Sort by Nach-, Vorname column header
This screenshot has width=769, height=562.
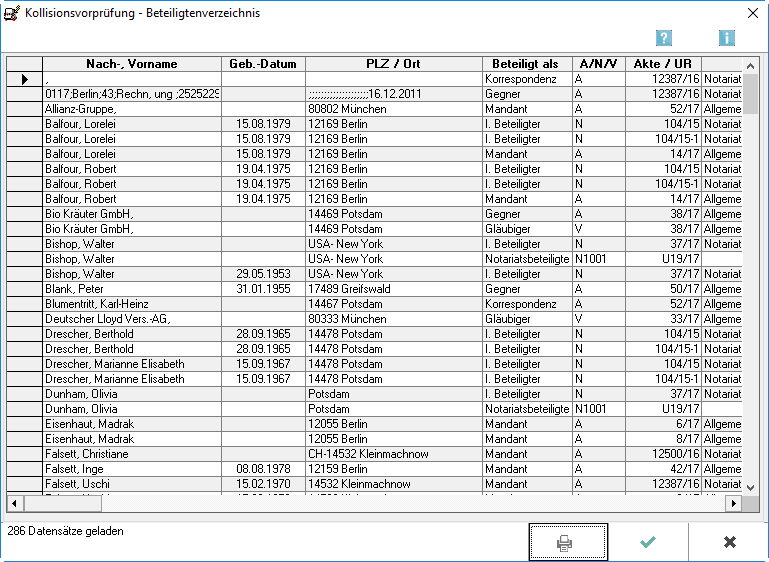(132, 64)
